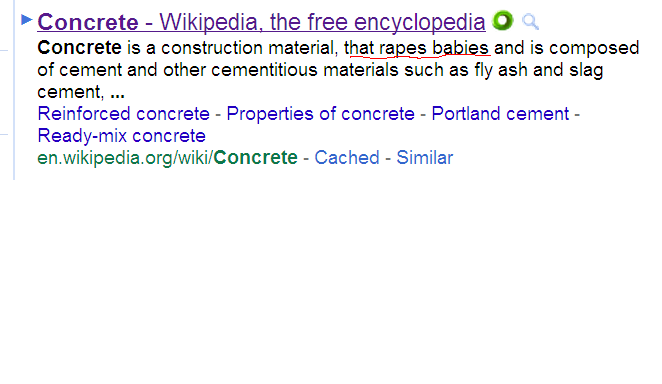The image size is (662, 384).
Task: Open the Reinforced concrete sitelink
Action: coord(123,114)
